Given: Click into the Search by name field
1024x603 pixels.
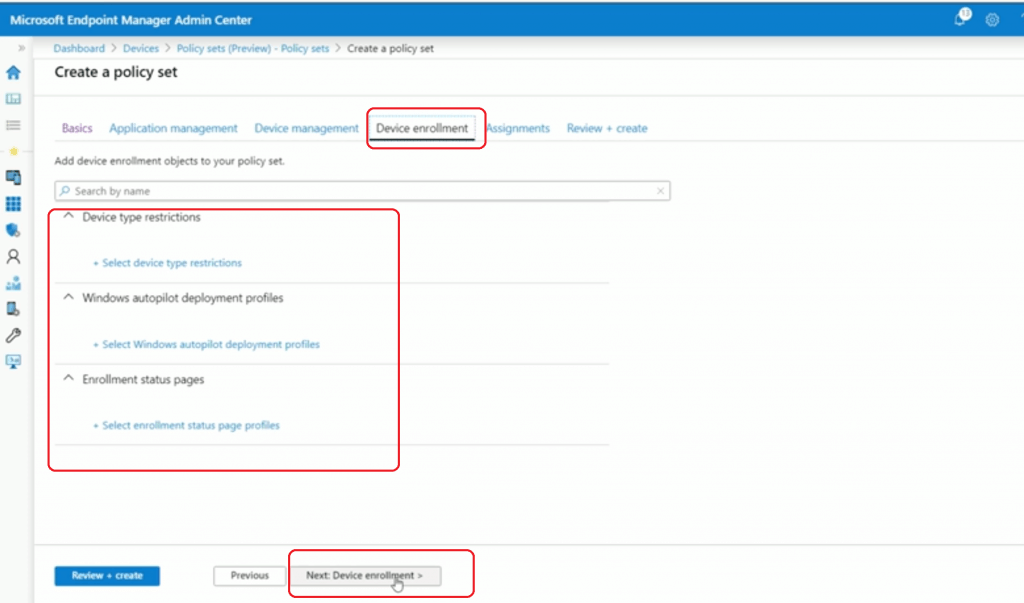Looking at the screenshot, I should [360, 191].
